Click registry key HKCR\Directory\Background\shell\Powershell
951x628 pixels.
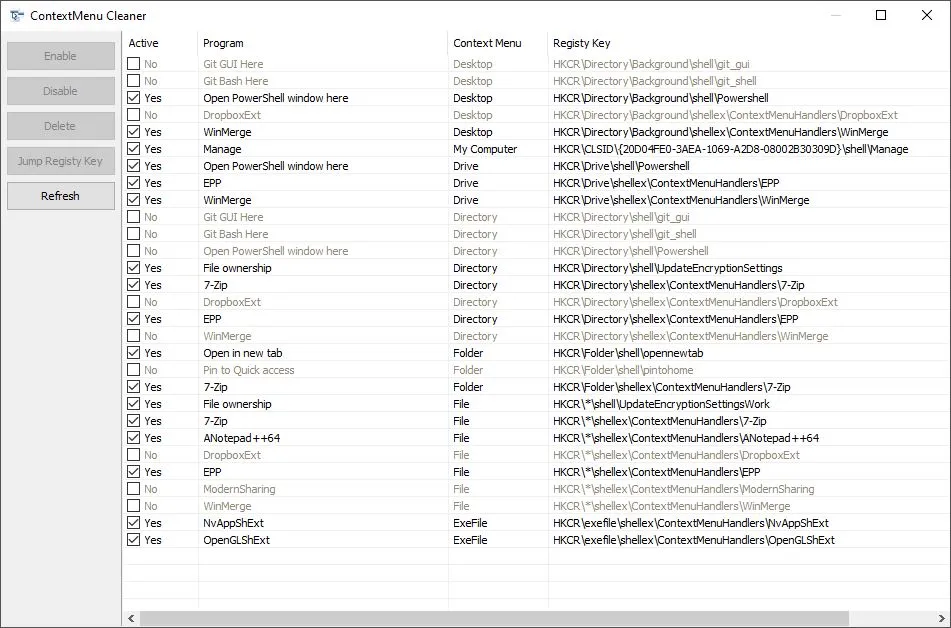click(660, 98)
